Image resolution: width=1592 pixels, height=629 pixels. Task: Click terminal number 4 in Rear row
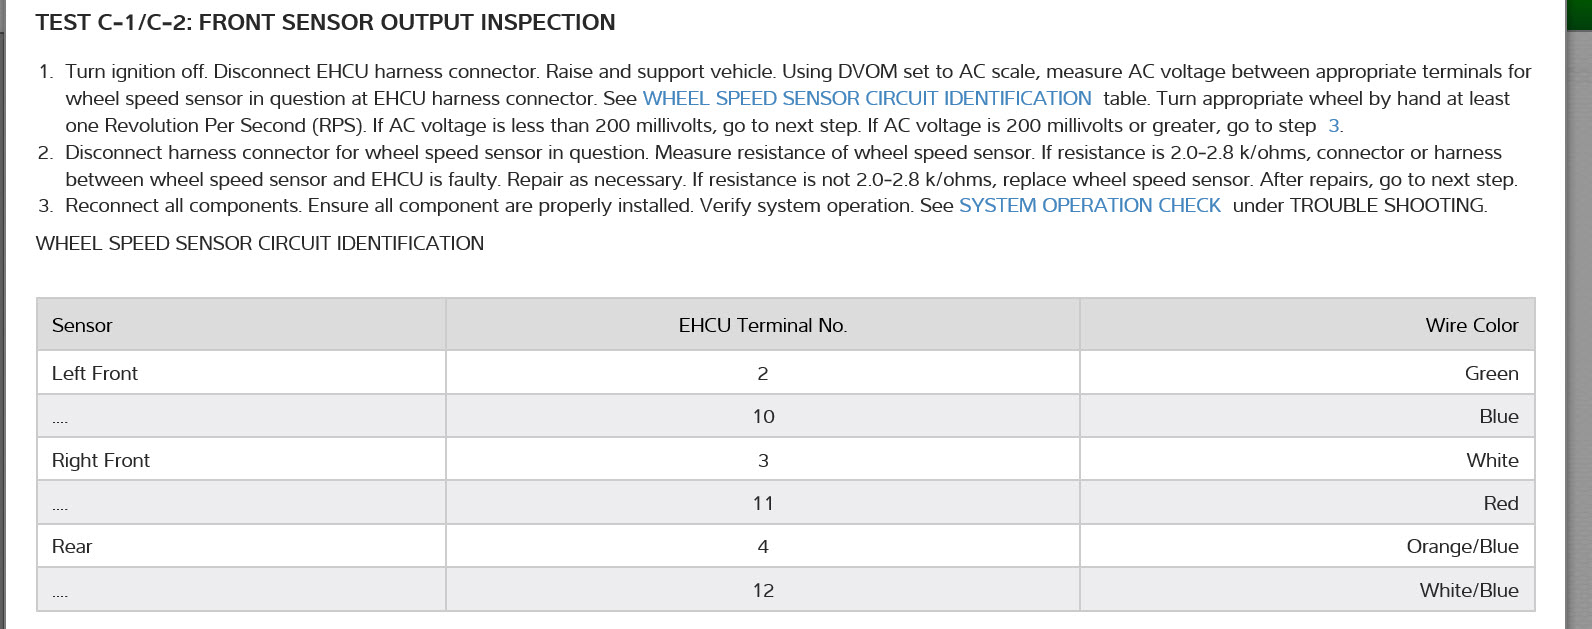pyautogui.click(x=763, y=546)
